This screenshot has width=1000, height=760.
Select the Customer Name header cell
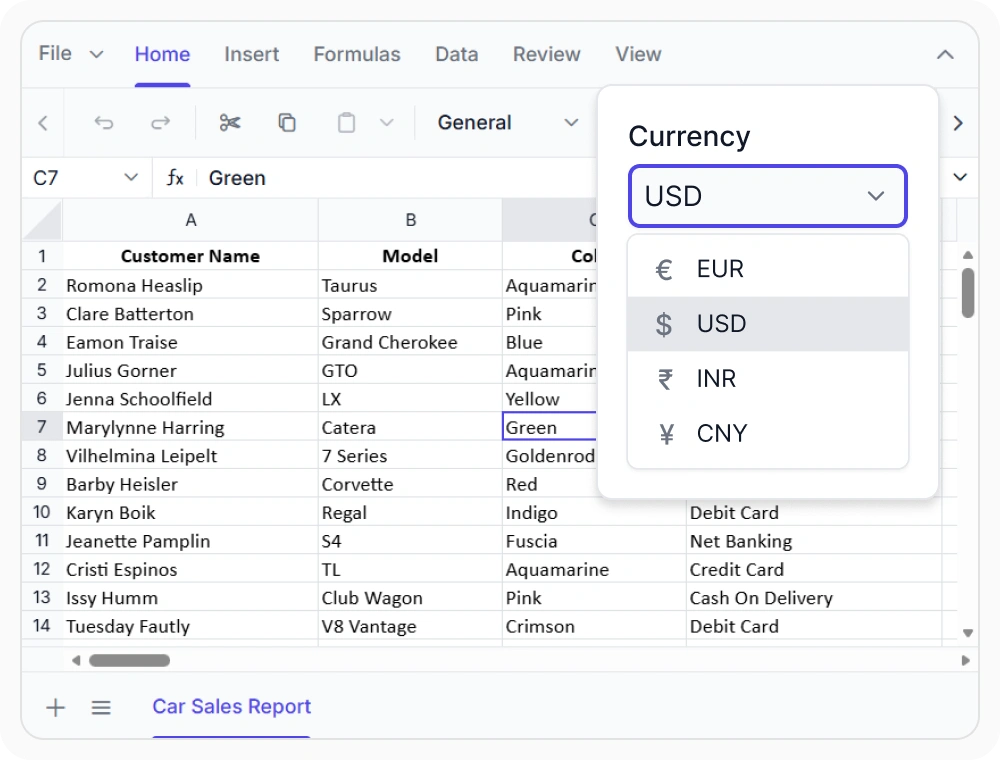pos(190,256)
